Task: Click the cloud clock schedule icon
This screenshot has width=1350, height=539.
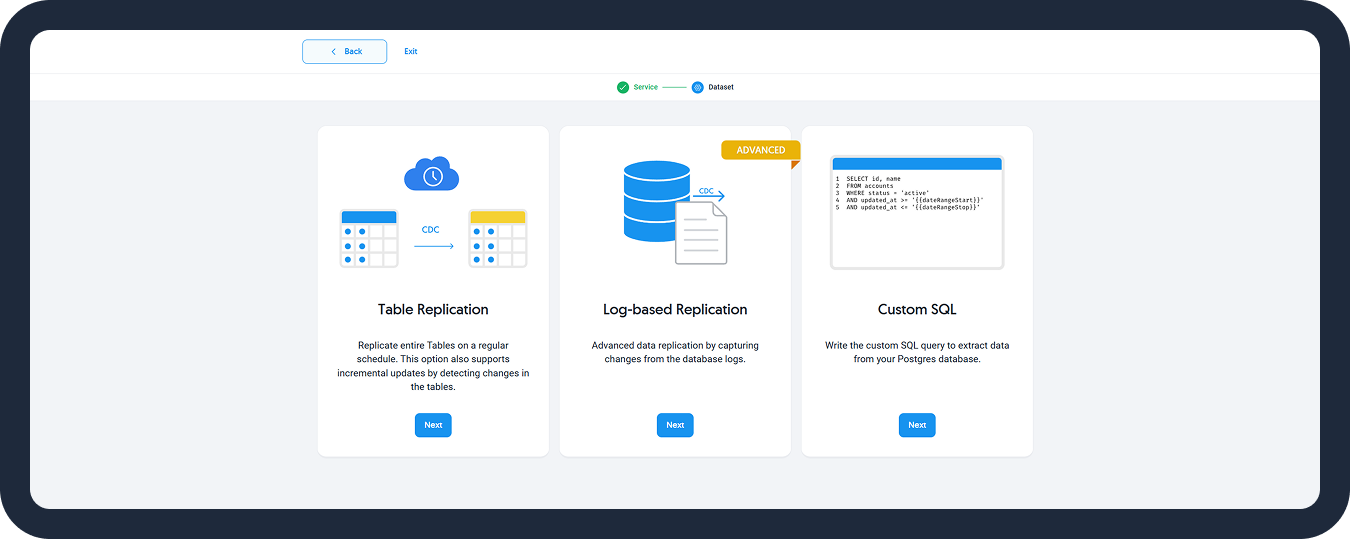Action: tap(432, 174)
